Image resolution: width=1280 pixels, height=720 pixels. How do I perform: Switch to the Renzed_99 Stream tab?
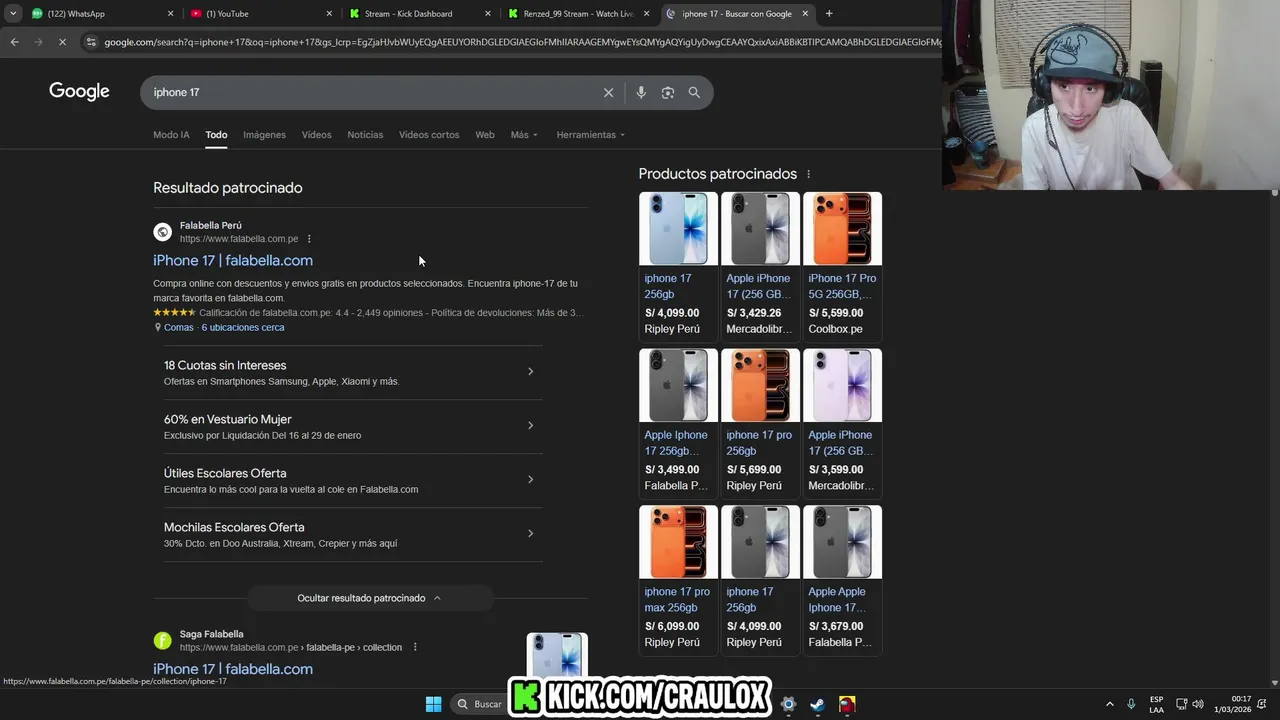click(x=580, y=14)
